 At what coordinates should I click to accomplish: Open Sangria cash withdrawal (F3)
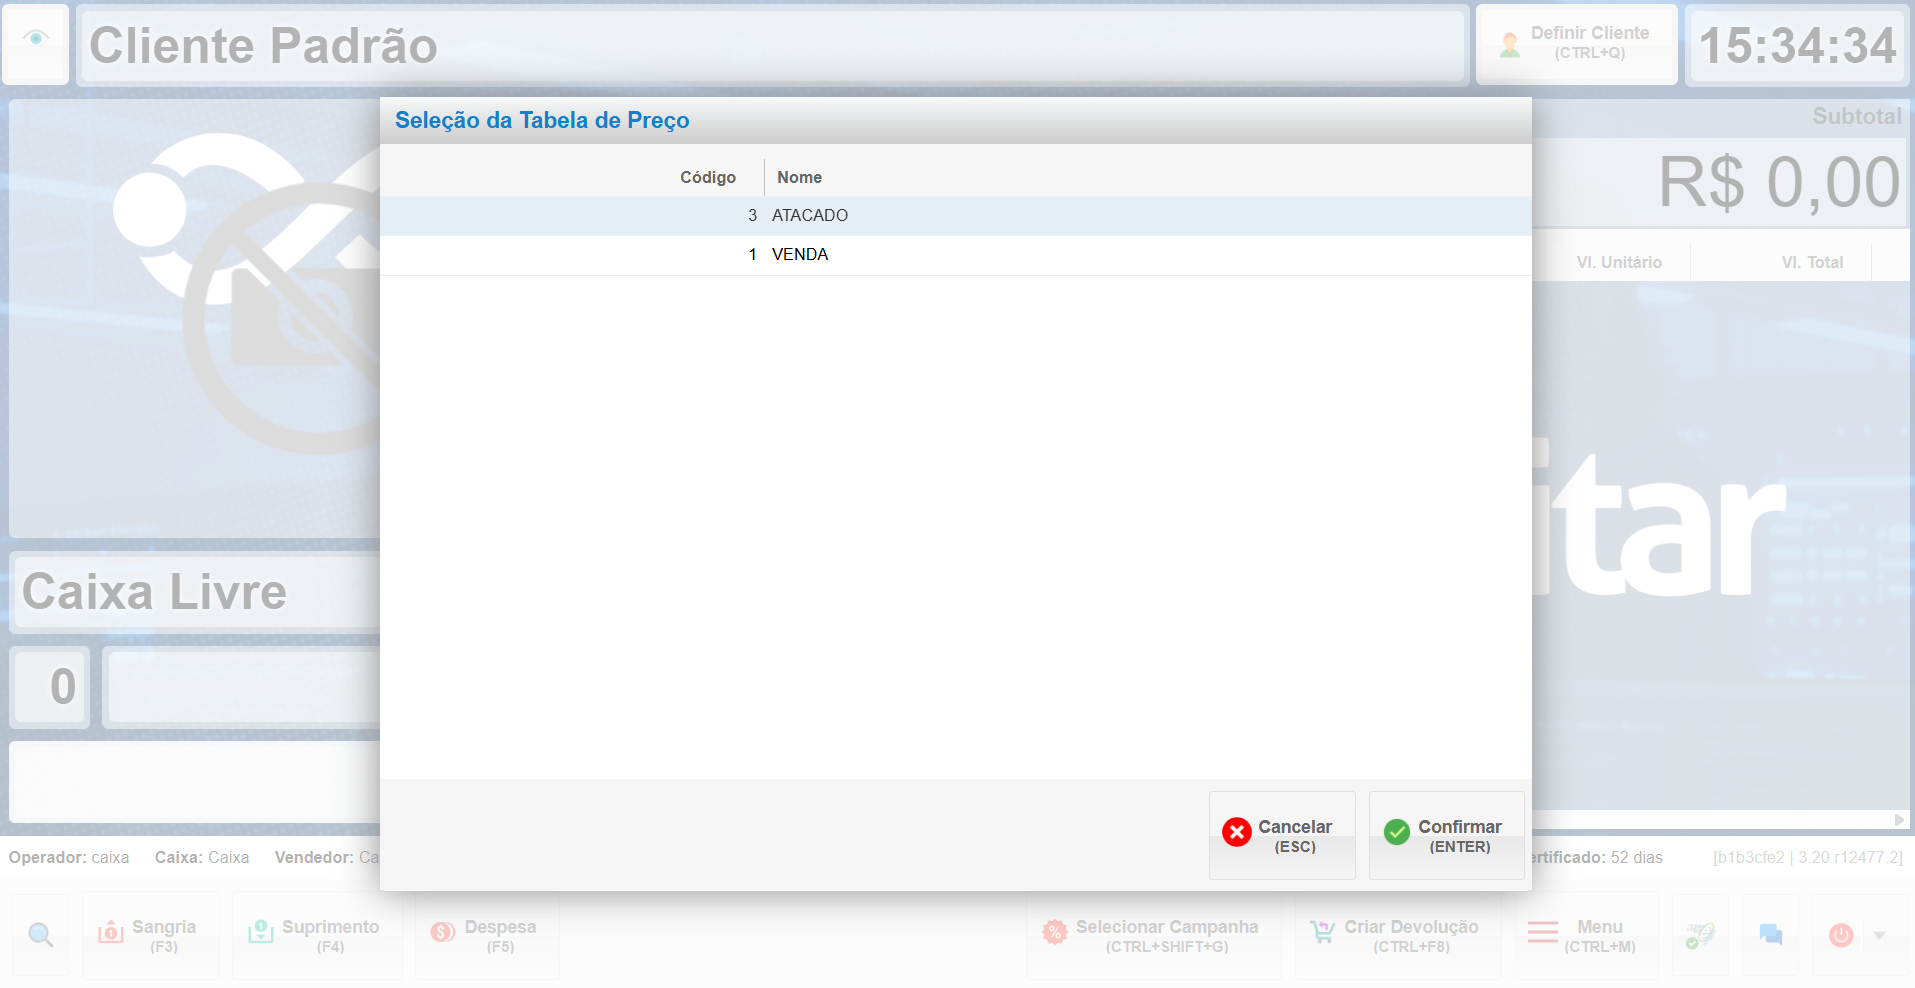[151, 935]
